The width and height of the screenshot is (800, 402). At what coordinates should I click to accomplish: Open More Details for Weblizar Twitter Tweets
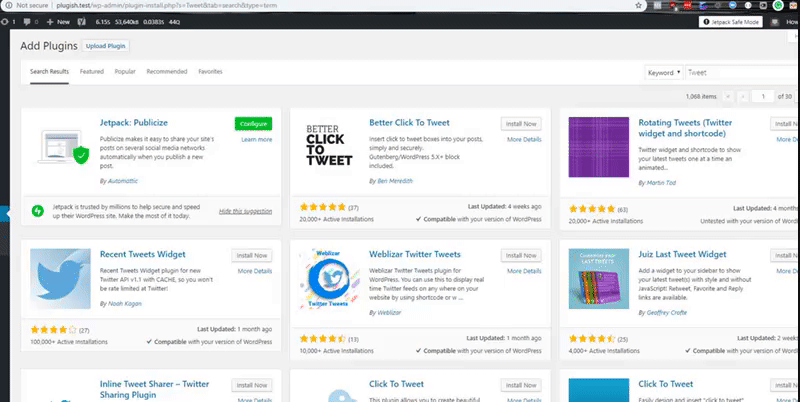point(524,271)
